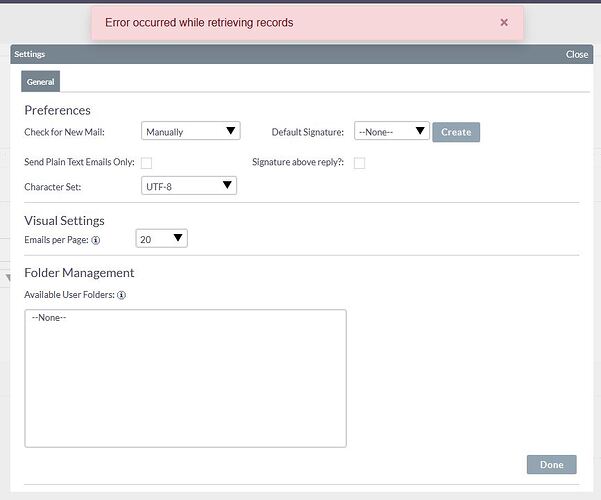Click the Preferences section heading

tap(57, 110)
